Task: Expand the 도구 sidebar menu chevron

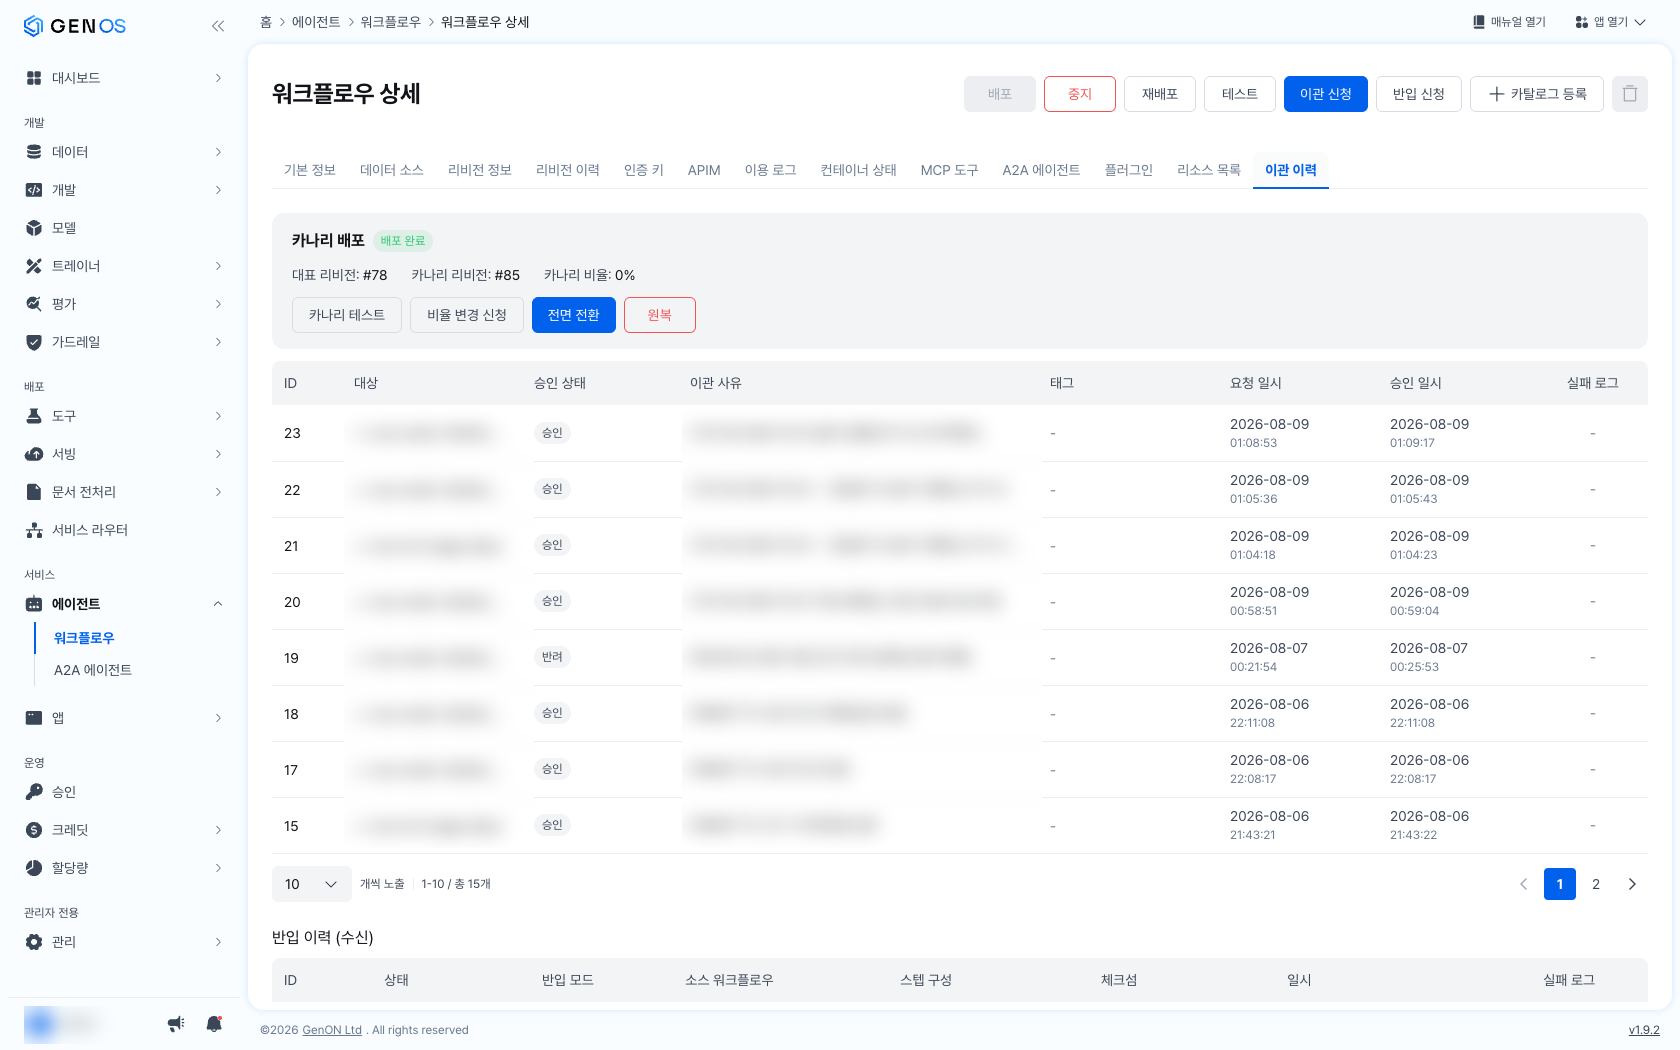Action: tap(218, 416)
